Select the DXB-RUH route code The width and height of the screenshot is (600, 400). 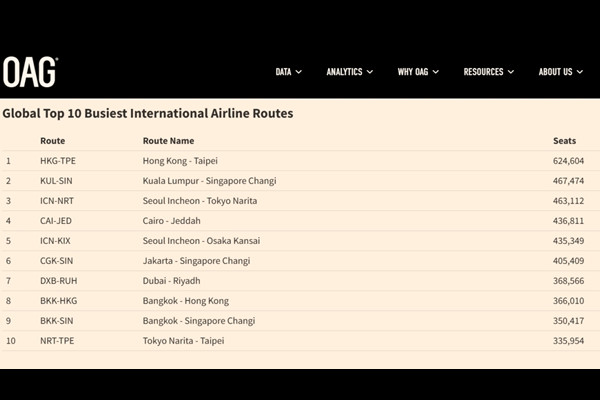(59, 281)
